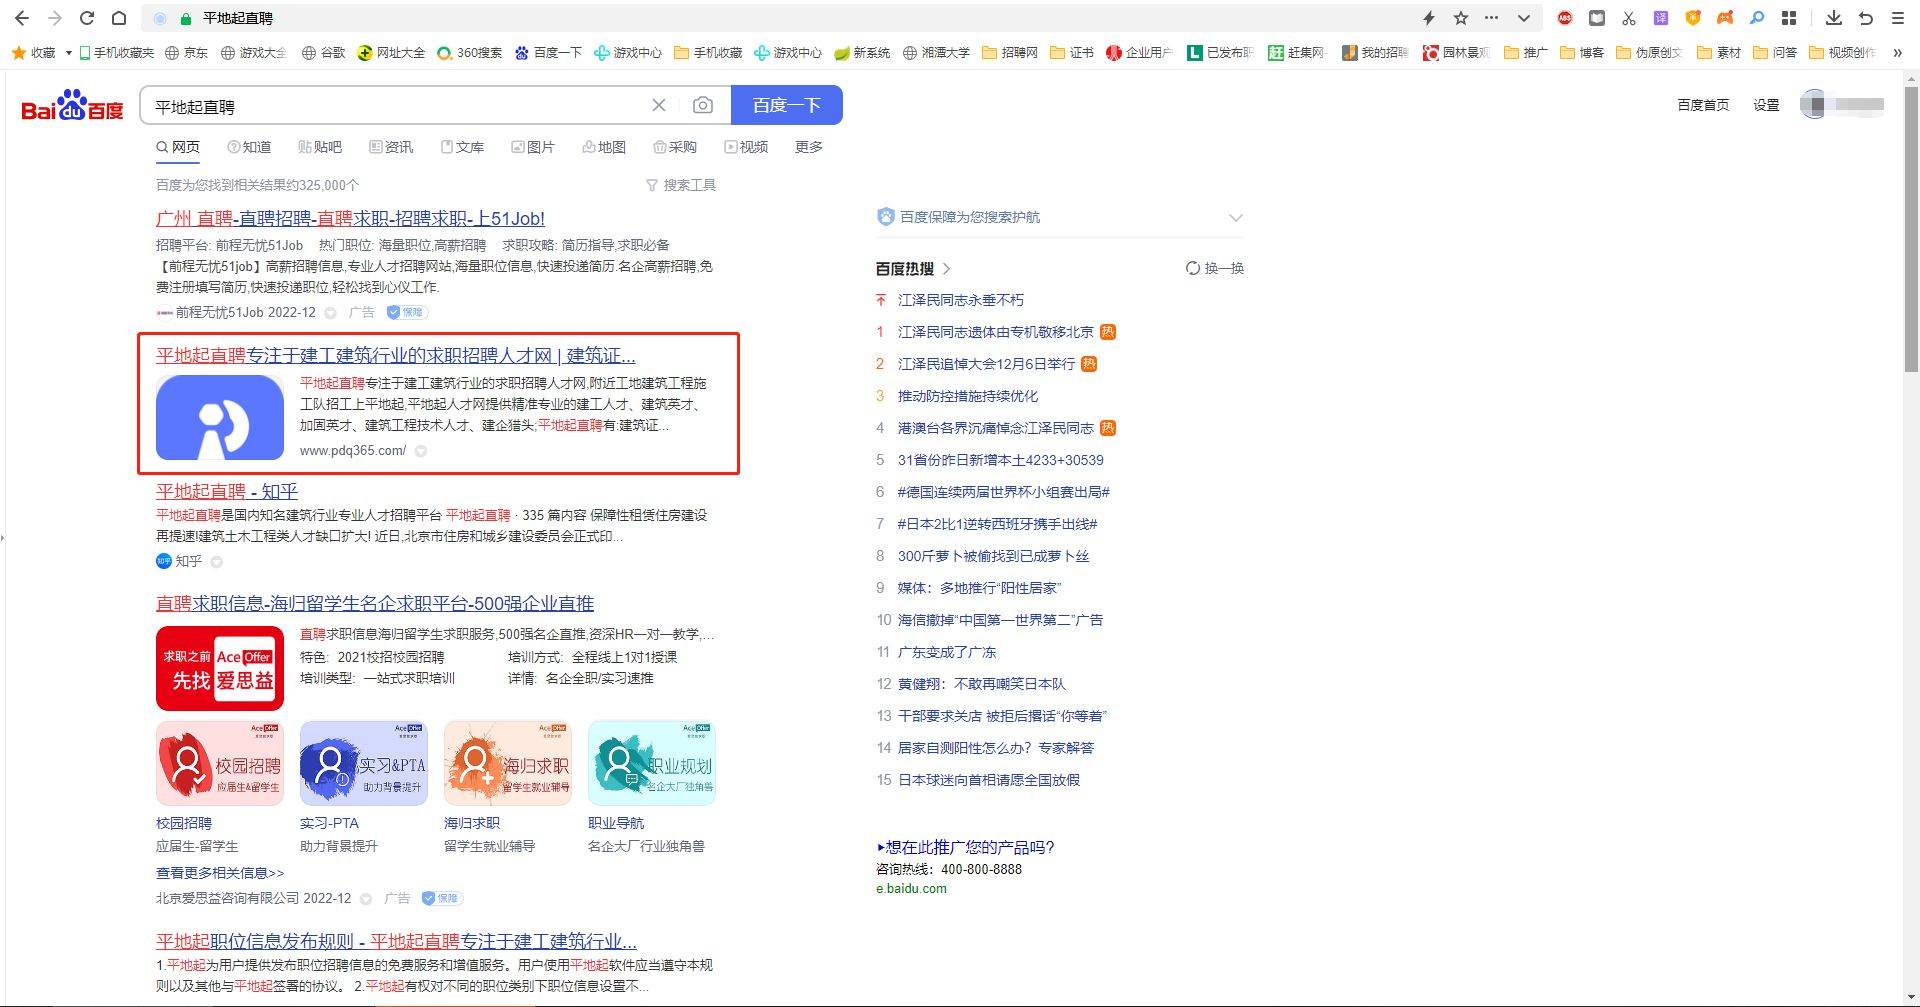The image size is (1920, 1007).
Task: Open hot search 推动防控措施持续优化
Action: pyautogui.click(x=968, y=396)
